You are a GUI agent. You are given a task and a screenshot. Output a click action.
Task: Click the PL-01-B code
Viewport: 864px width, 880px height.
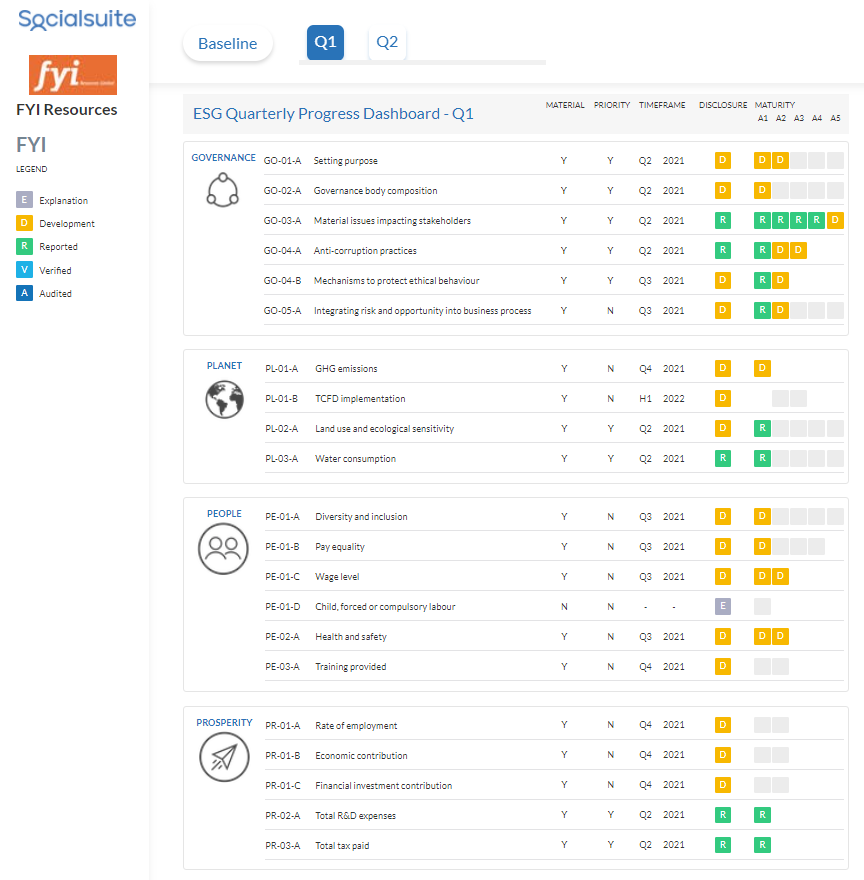pos(281,398)
